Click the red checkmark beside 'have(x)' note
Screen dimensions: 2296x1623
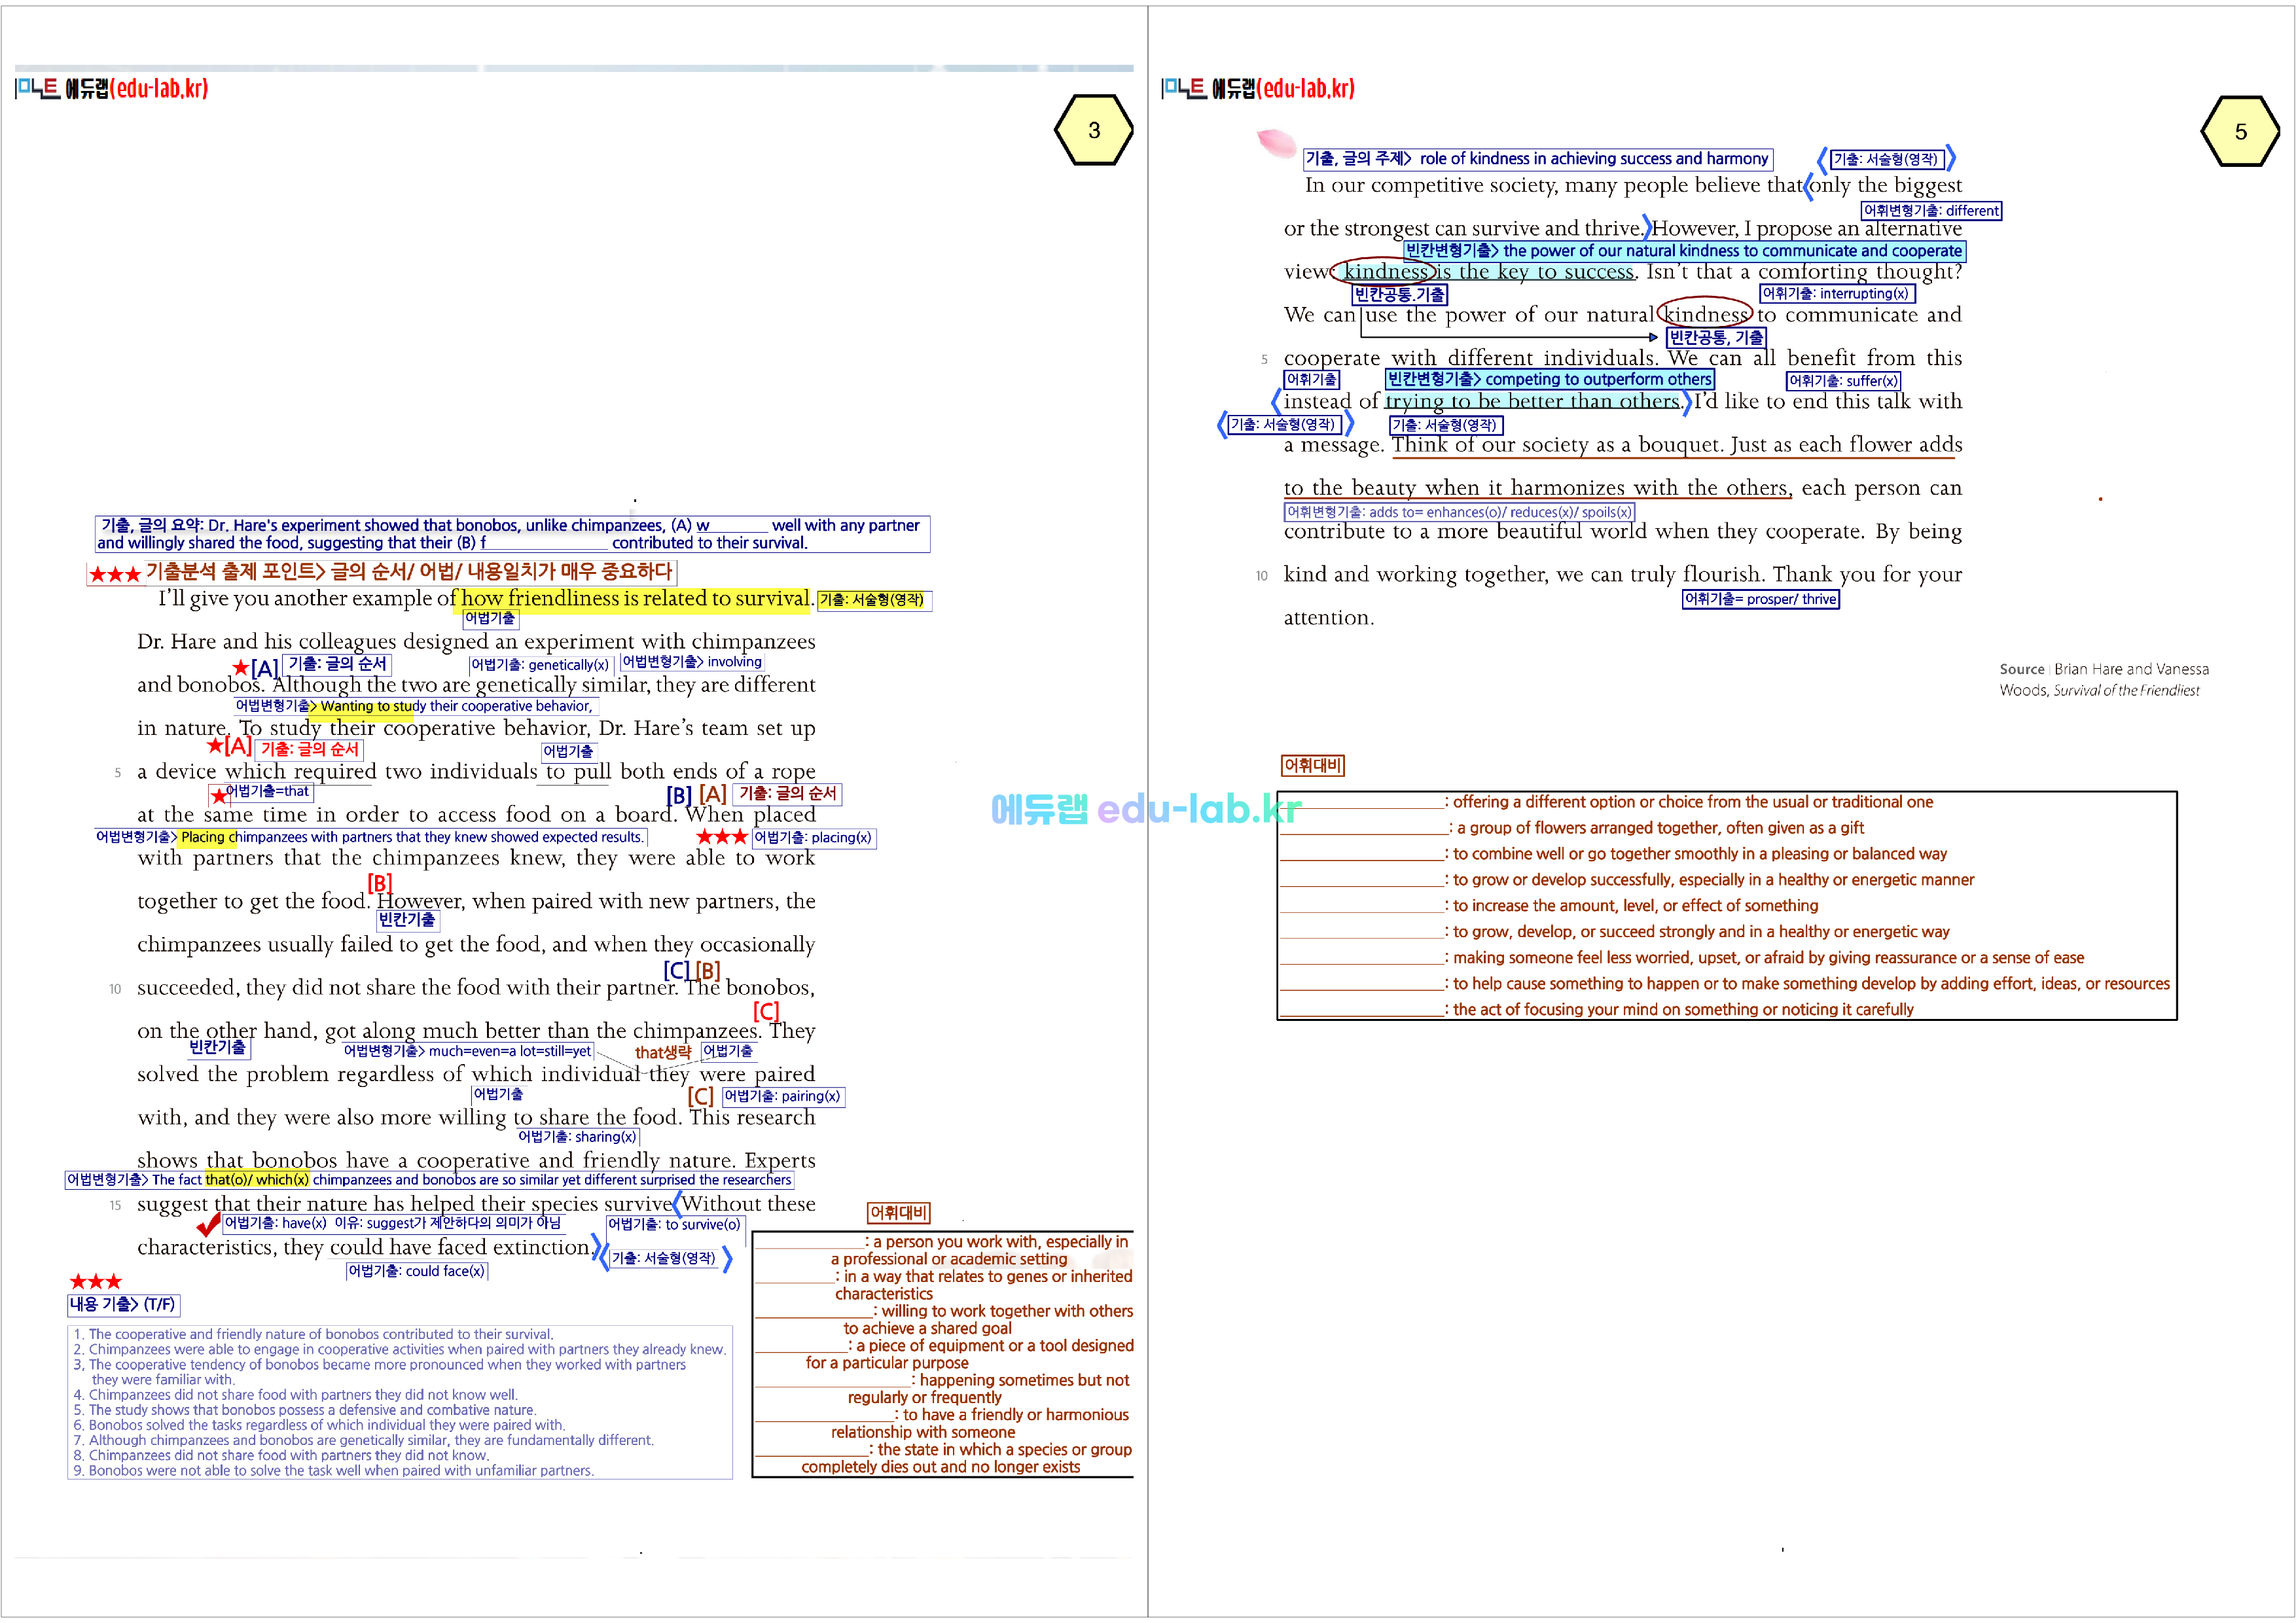208,1225
